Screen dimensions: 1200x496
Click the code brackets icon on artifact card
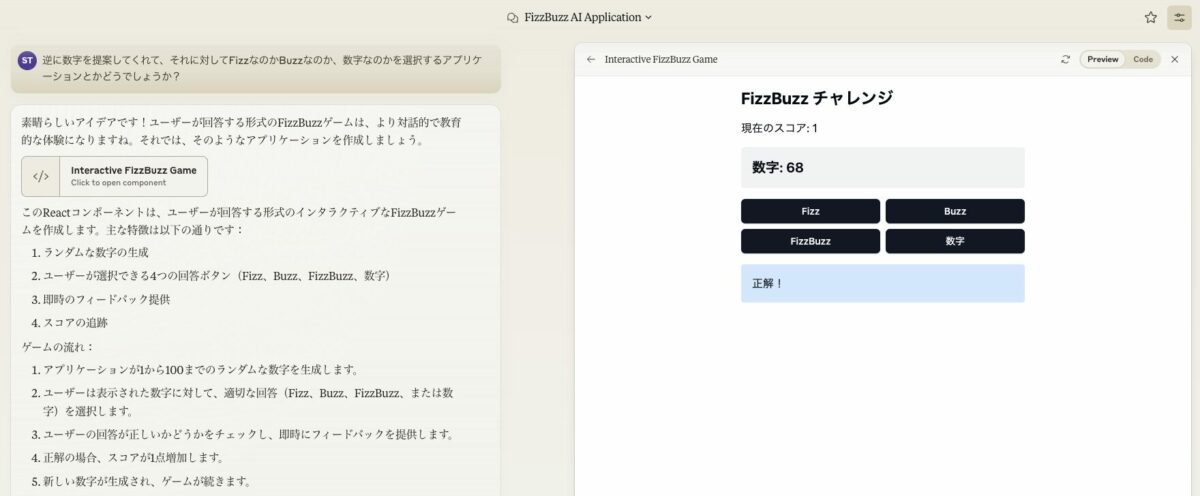(x=41, y=176)
